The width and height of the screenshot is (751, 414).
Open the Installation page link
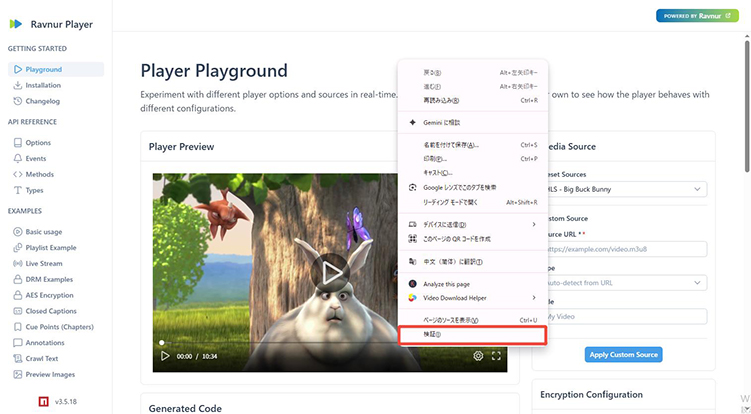click(x=43, y=85)
